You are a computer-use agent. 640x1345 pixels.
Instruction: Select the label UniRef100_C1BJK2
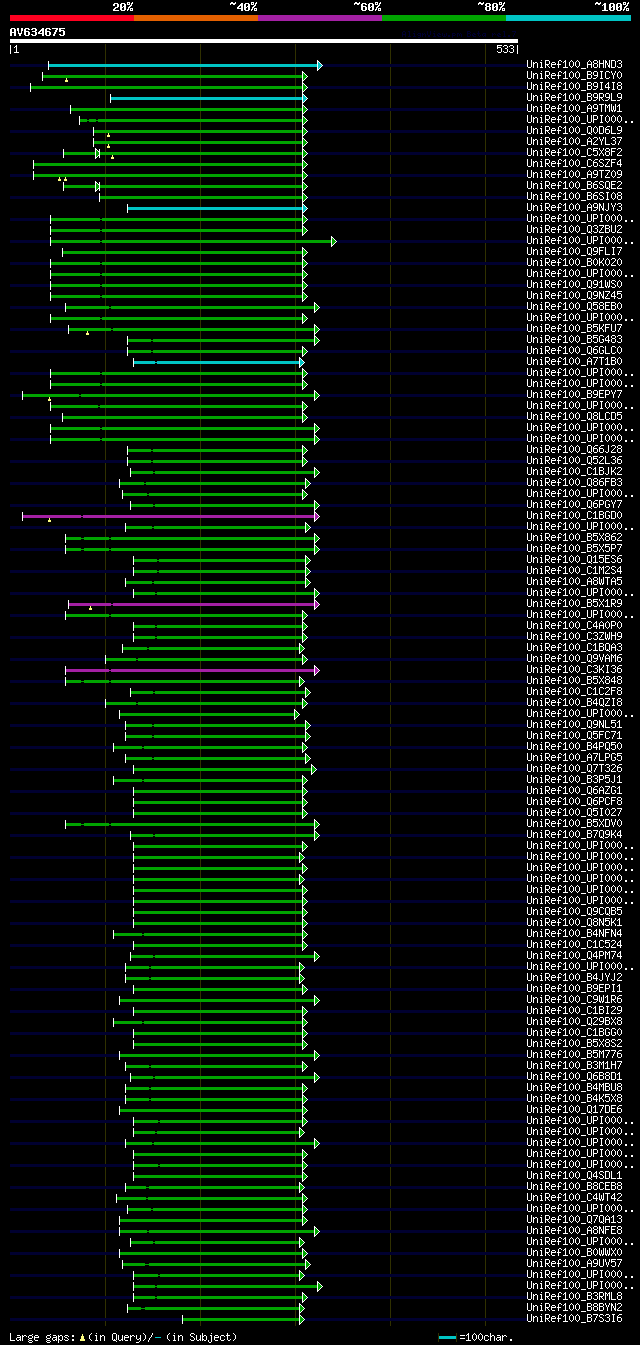click(574, 472)
